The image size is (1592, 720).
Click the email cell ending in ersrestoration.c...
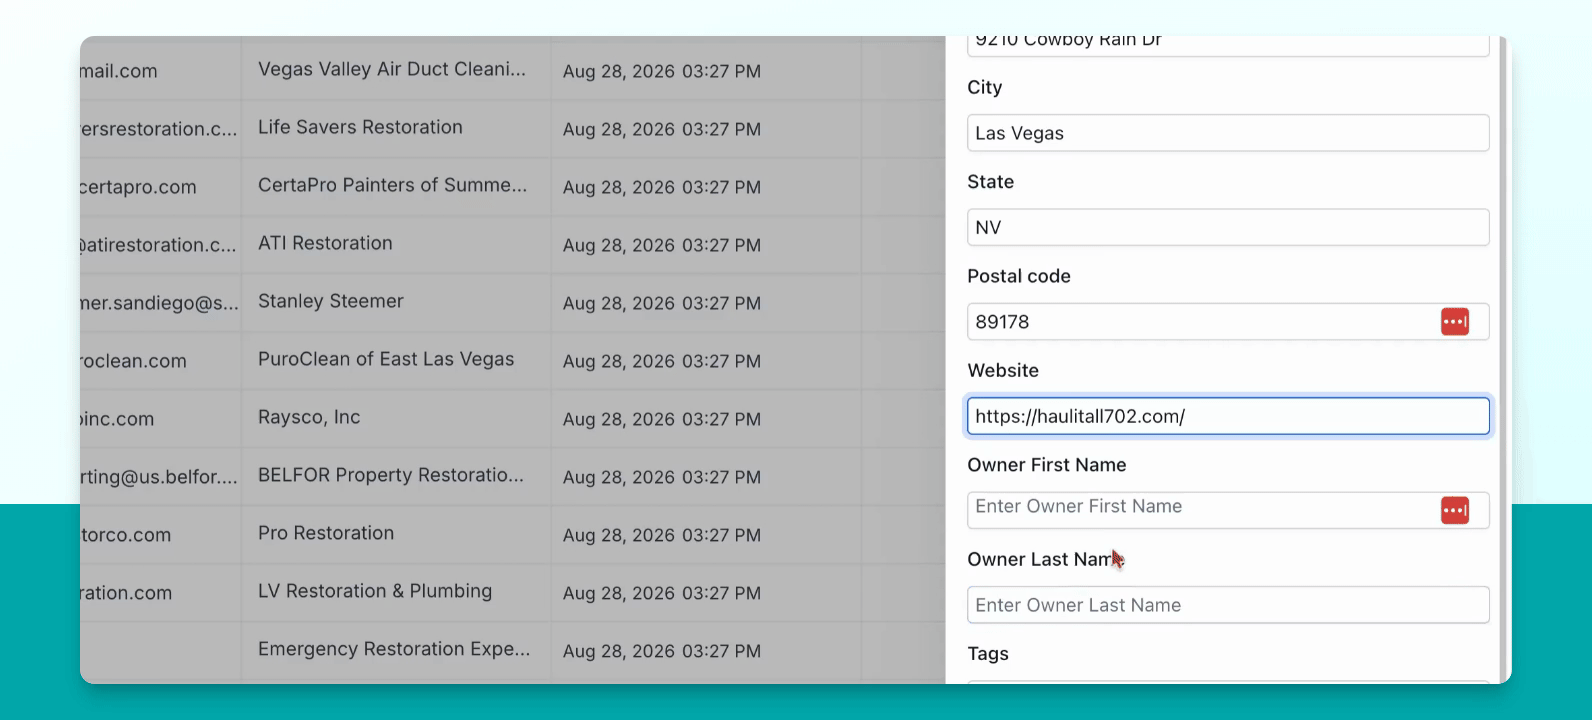[160, 129]
